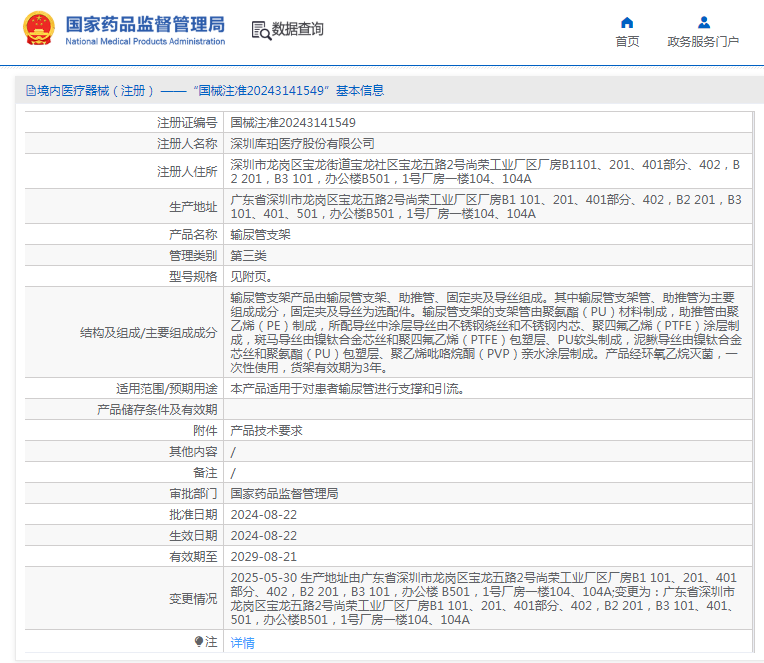Click the 适用范围/预期用途 label
This screenshot has height=663, width=764.
tap(167, 389)
